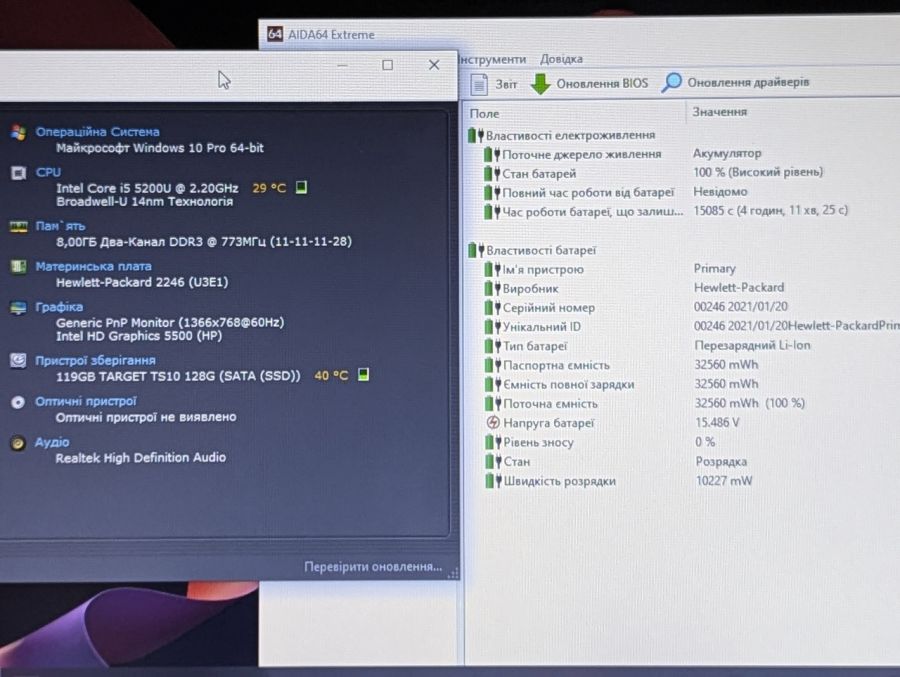Viewport: 900px width, 677px height.
Task: Click battery icon beside Стан
Action: [x=492, y=461]
